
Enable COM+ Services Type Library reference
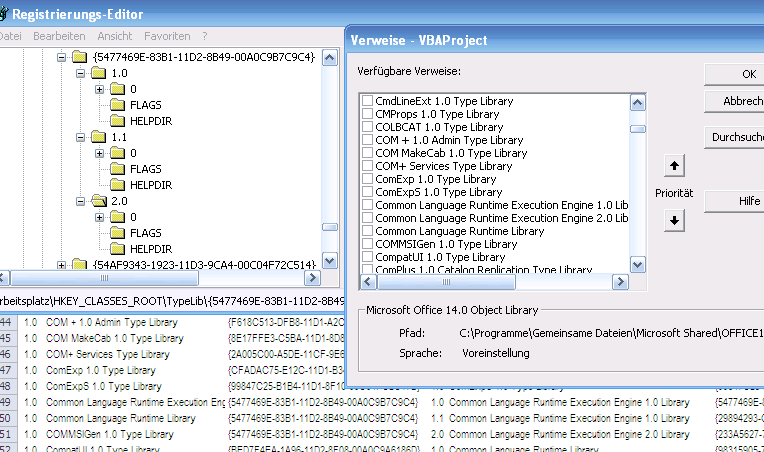(x=367, y=166)
